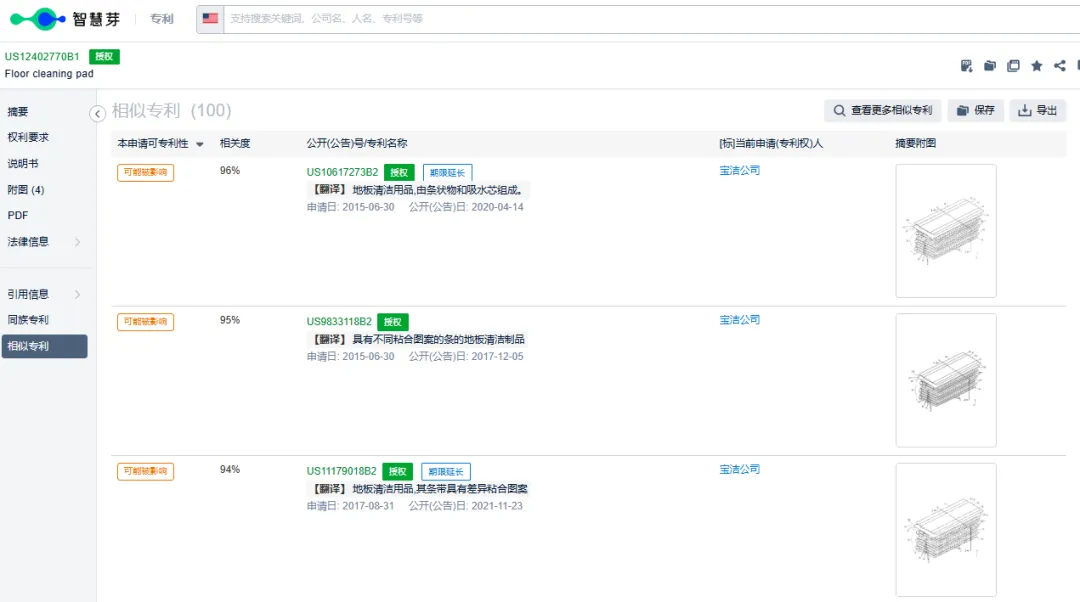
Task: Click the [标]当前申请(专利权)人 column header
Action: point(771,143)
